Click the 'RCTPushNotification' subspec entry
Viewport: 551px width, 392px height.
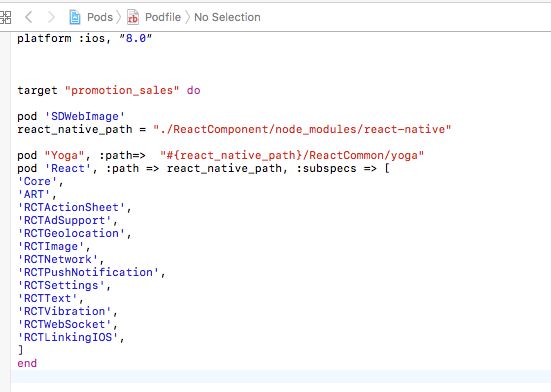pyautogui.click(x=89, y=272)
